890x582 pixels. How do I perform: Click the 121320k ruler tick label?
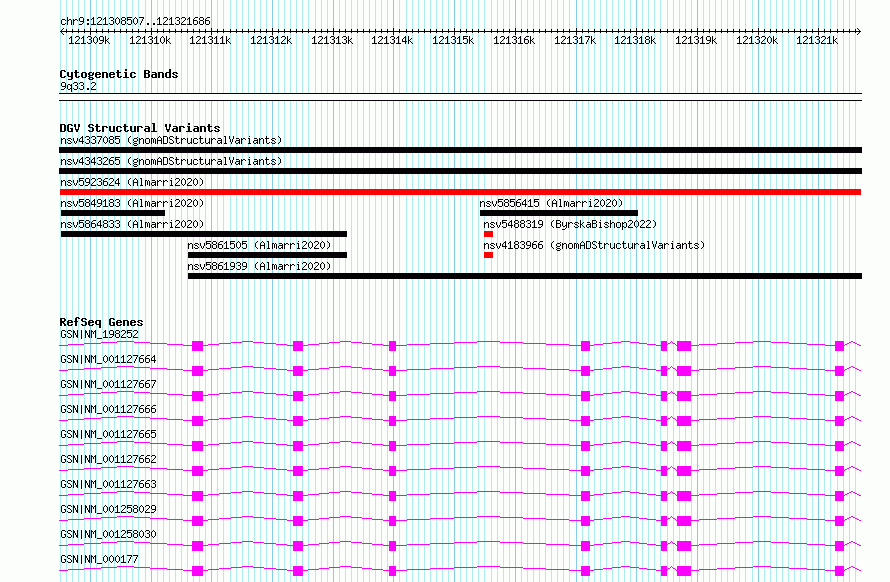coord(757,40)
